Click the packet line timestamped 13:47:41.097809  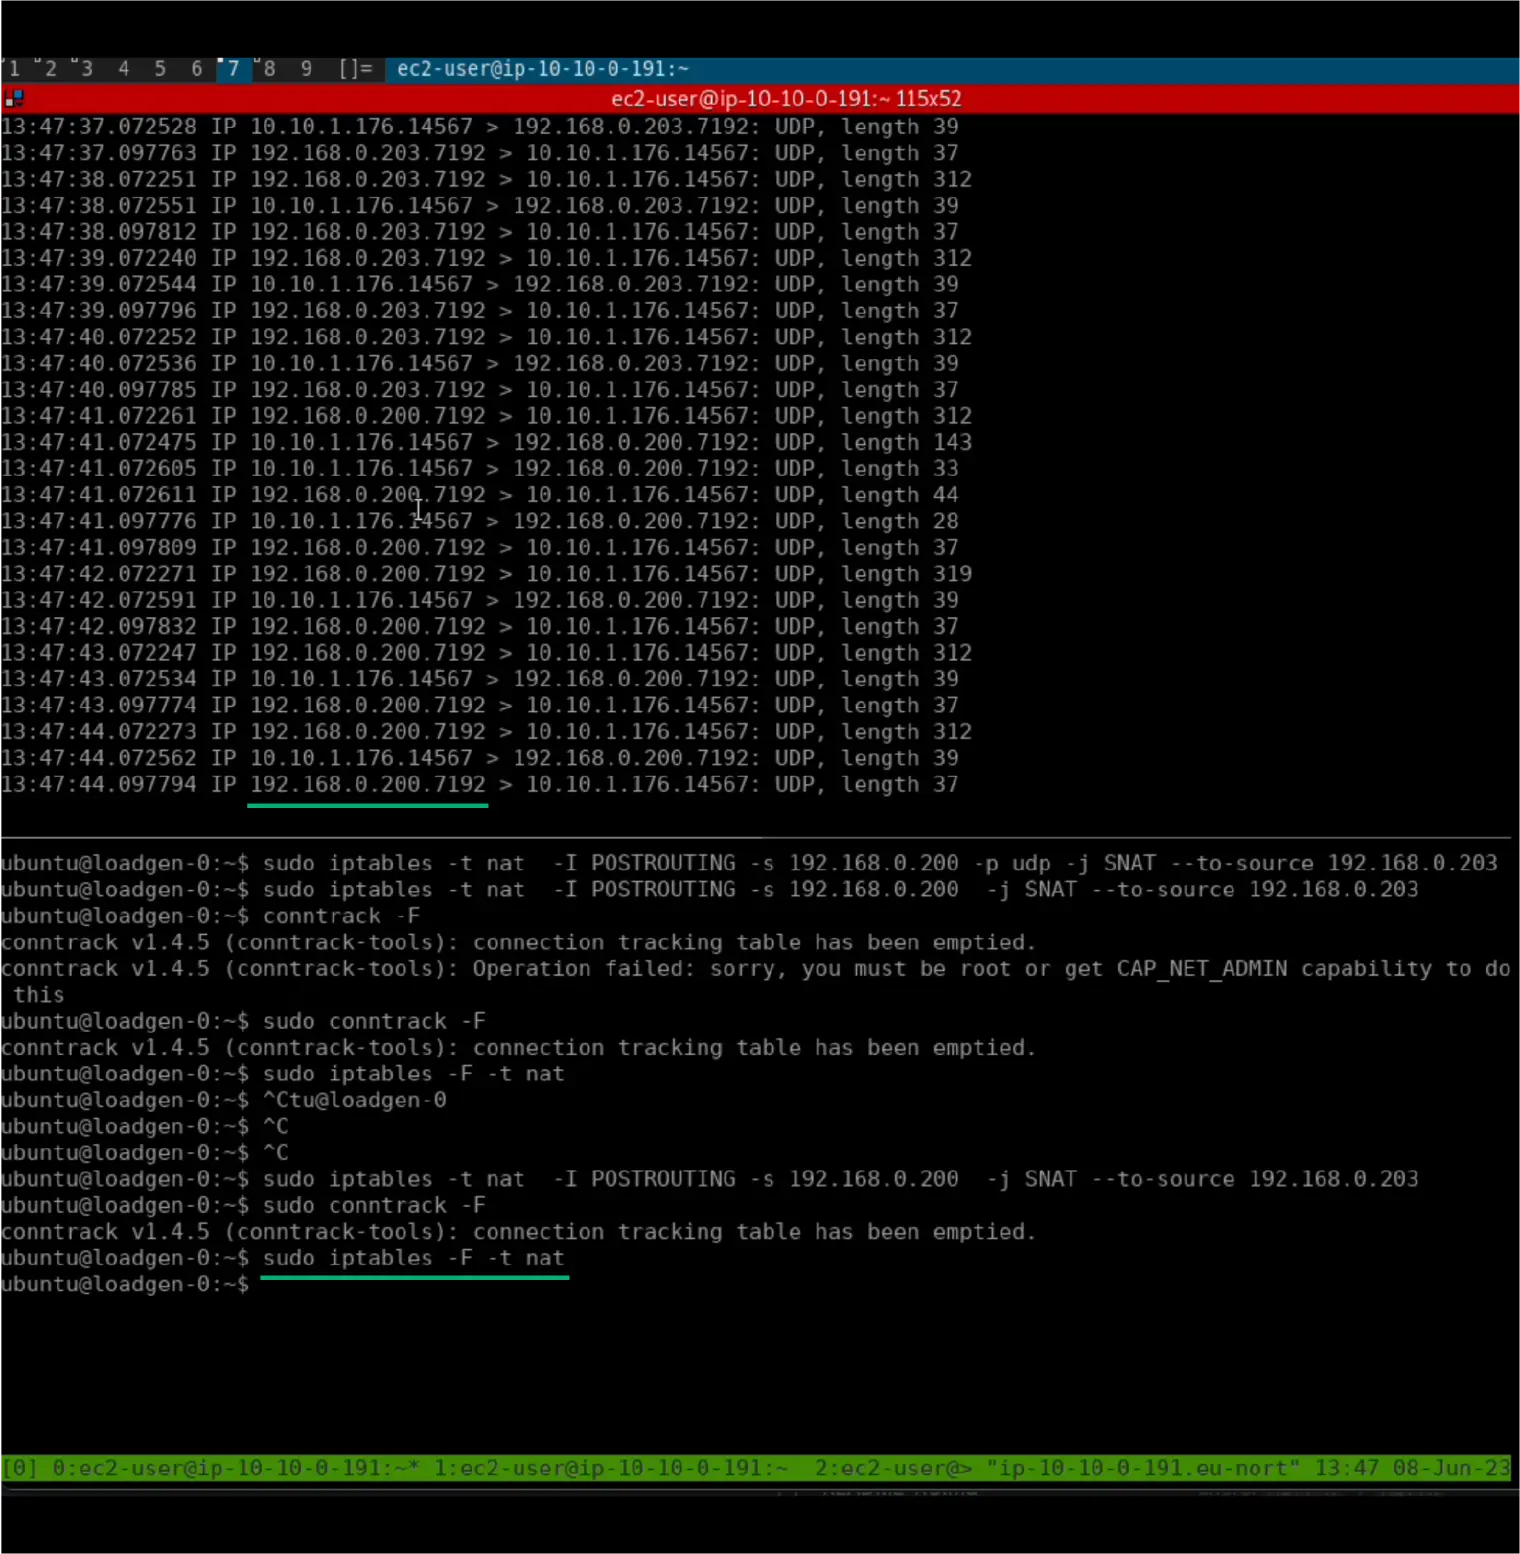tap(480, 548)
